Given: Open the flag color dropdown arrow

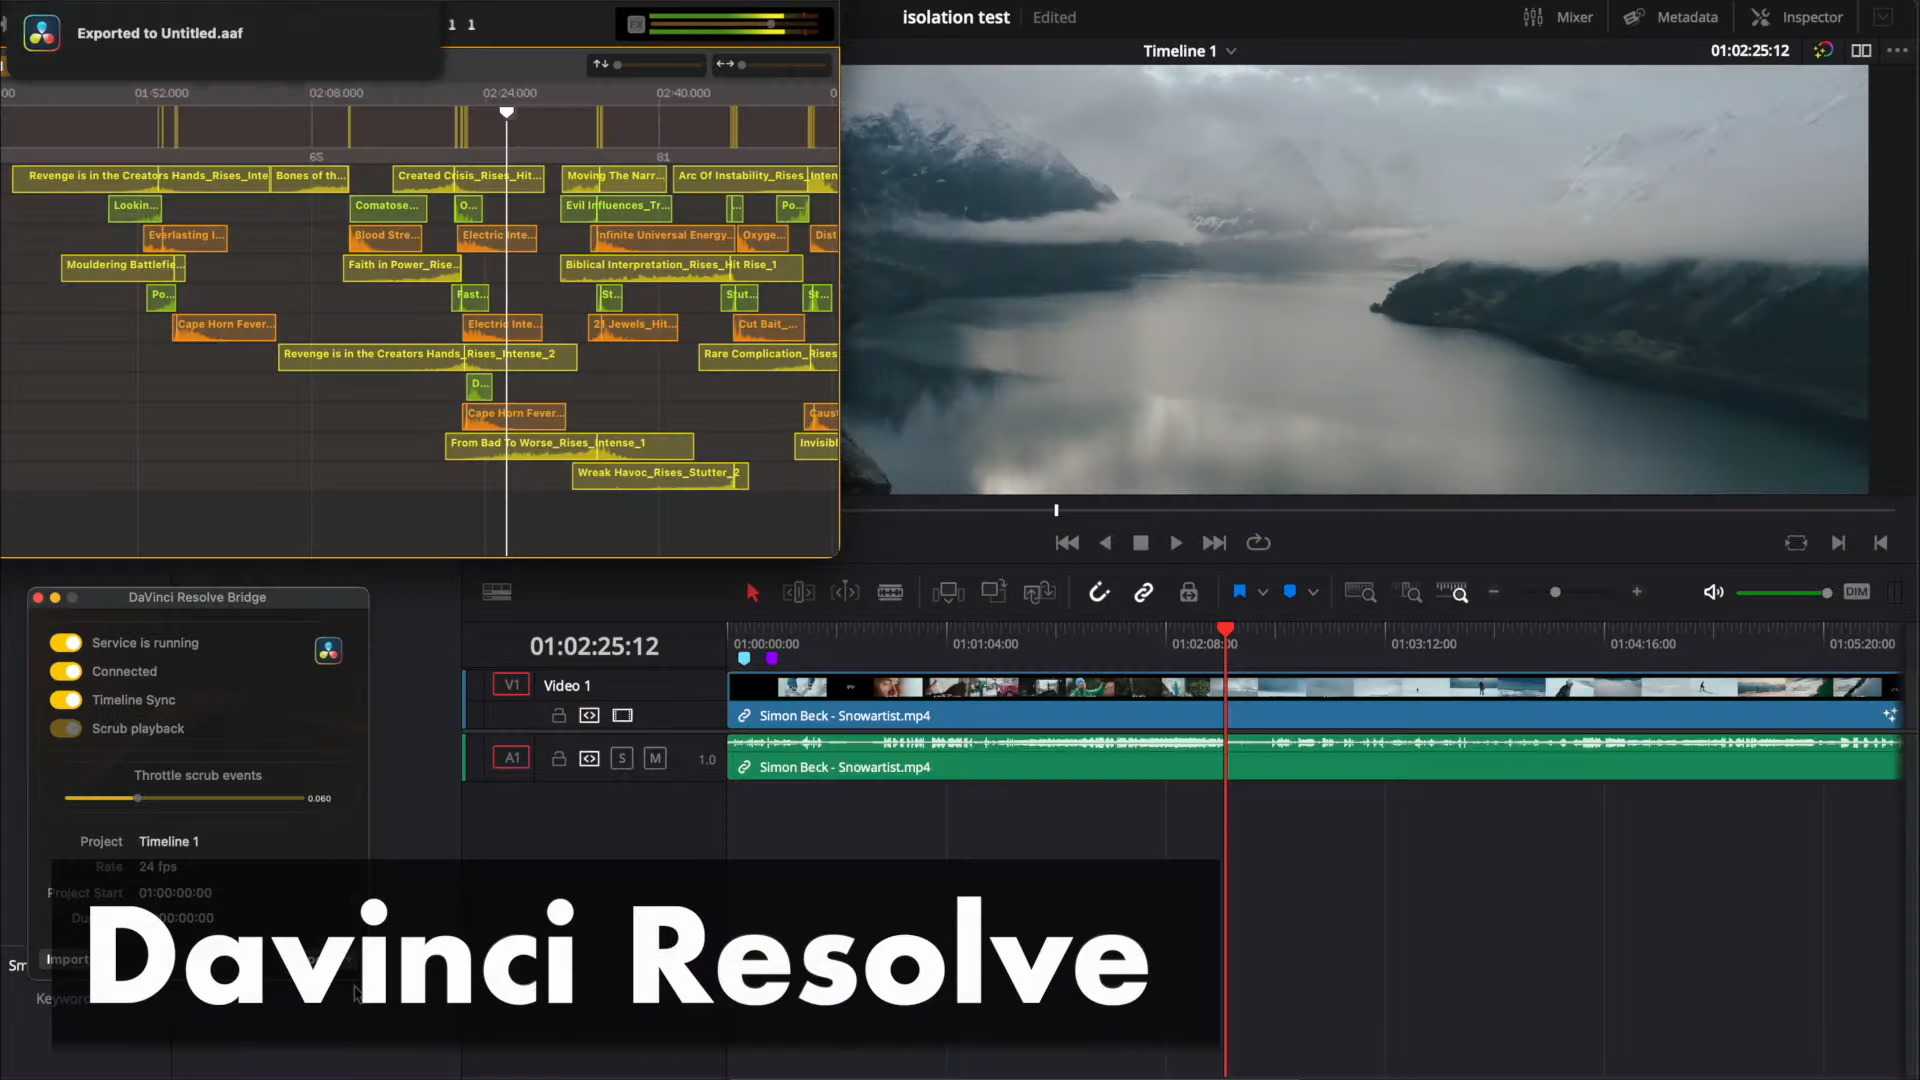Looking at the screenshot, I should click(x=1263, y=593).
